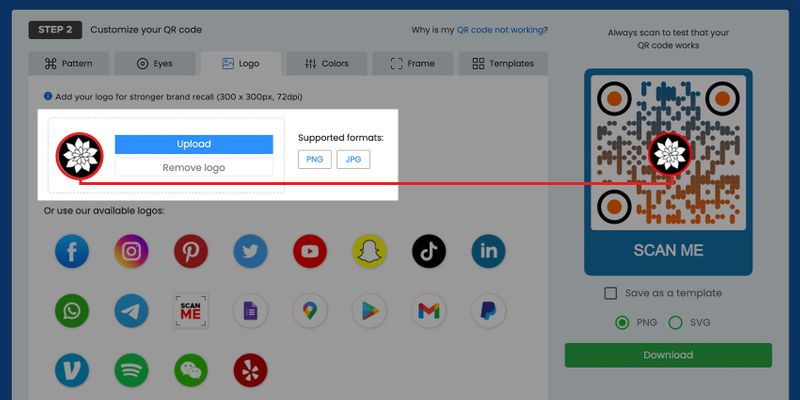This screenshot has height=400, width=800.
Task: Choose the Google Play logo
Action: coord(369,311)
